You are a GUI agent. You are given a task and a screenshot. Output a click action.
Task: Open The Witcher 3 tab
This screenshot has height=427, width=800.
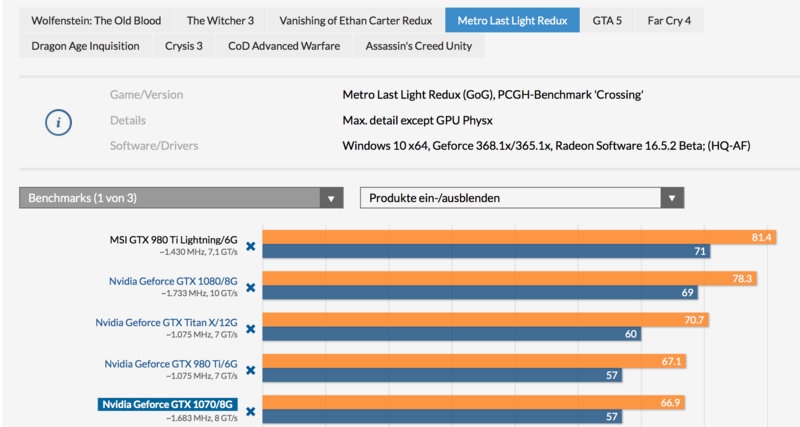pyautogui.click(x=220, y=20)
